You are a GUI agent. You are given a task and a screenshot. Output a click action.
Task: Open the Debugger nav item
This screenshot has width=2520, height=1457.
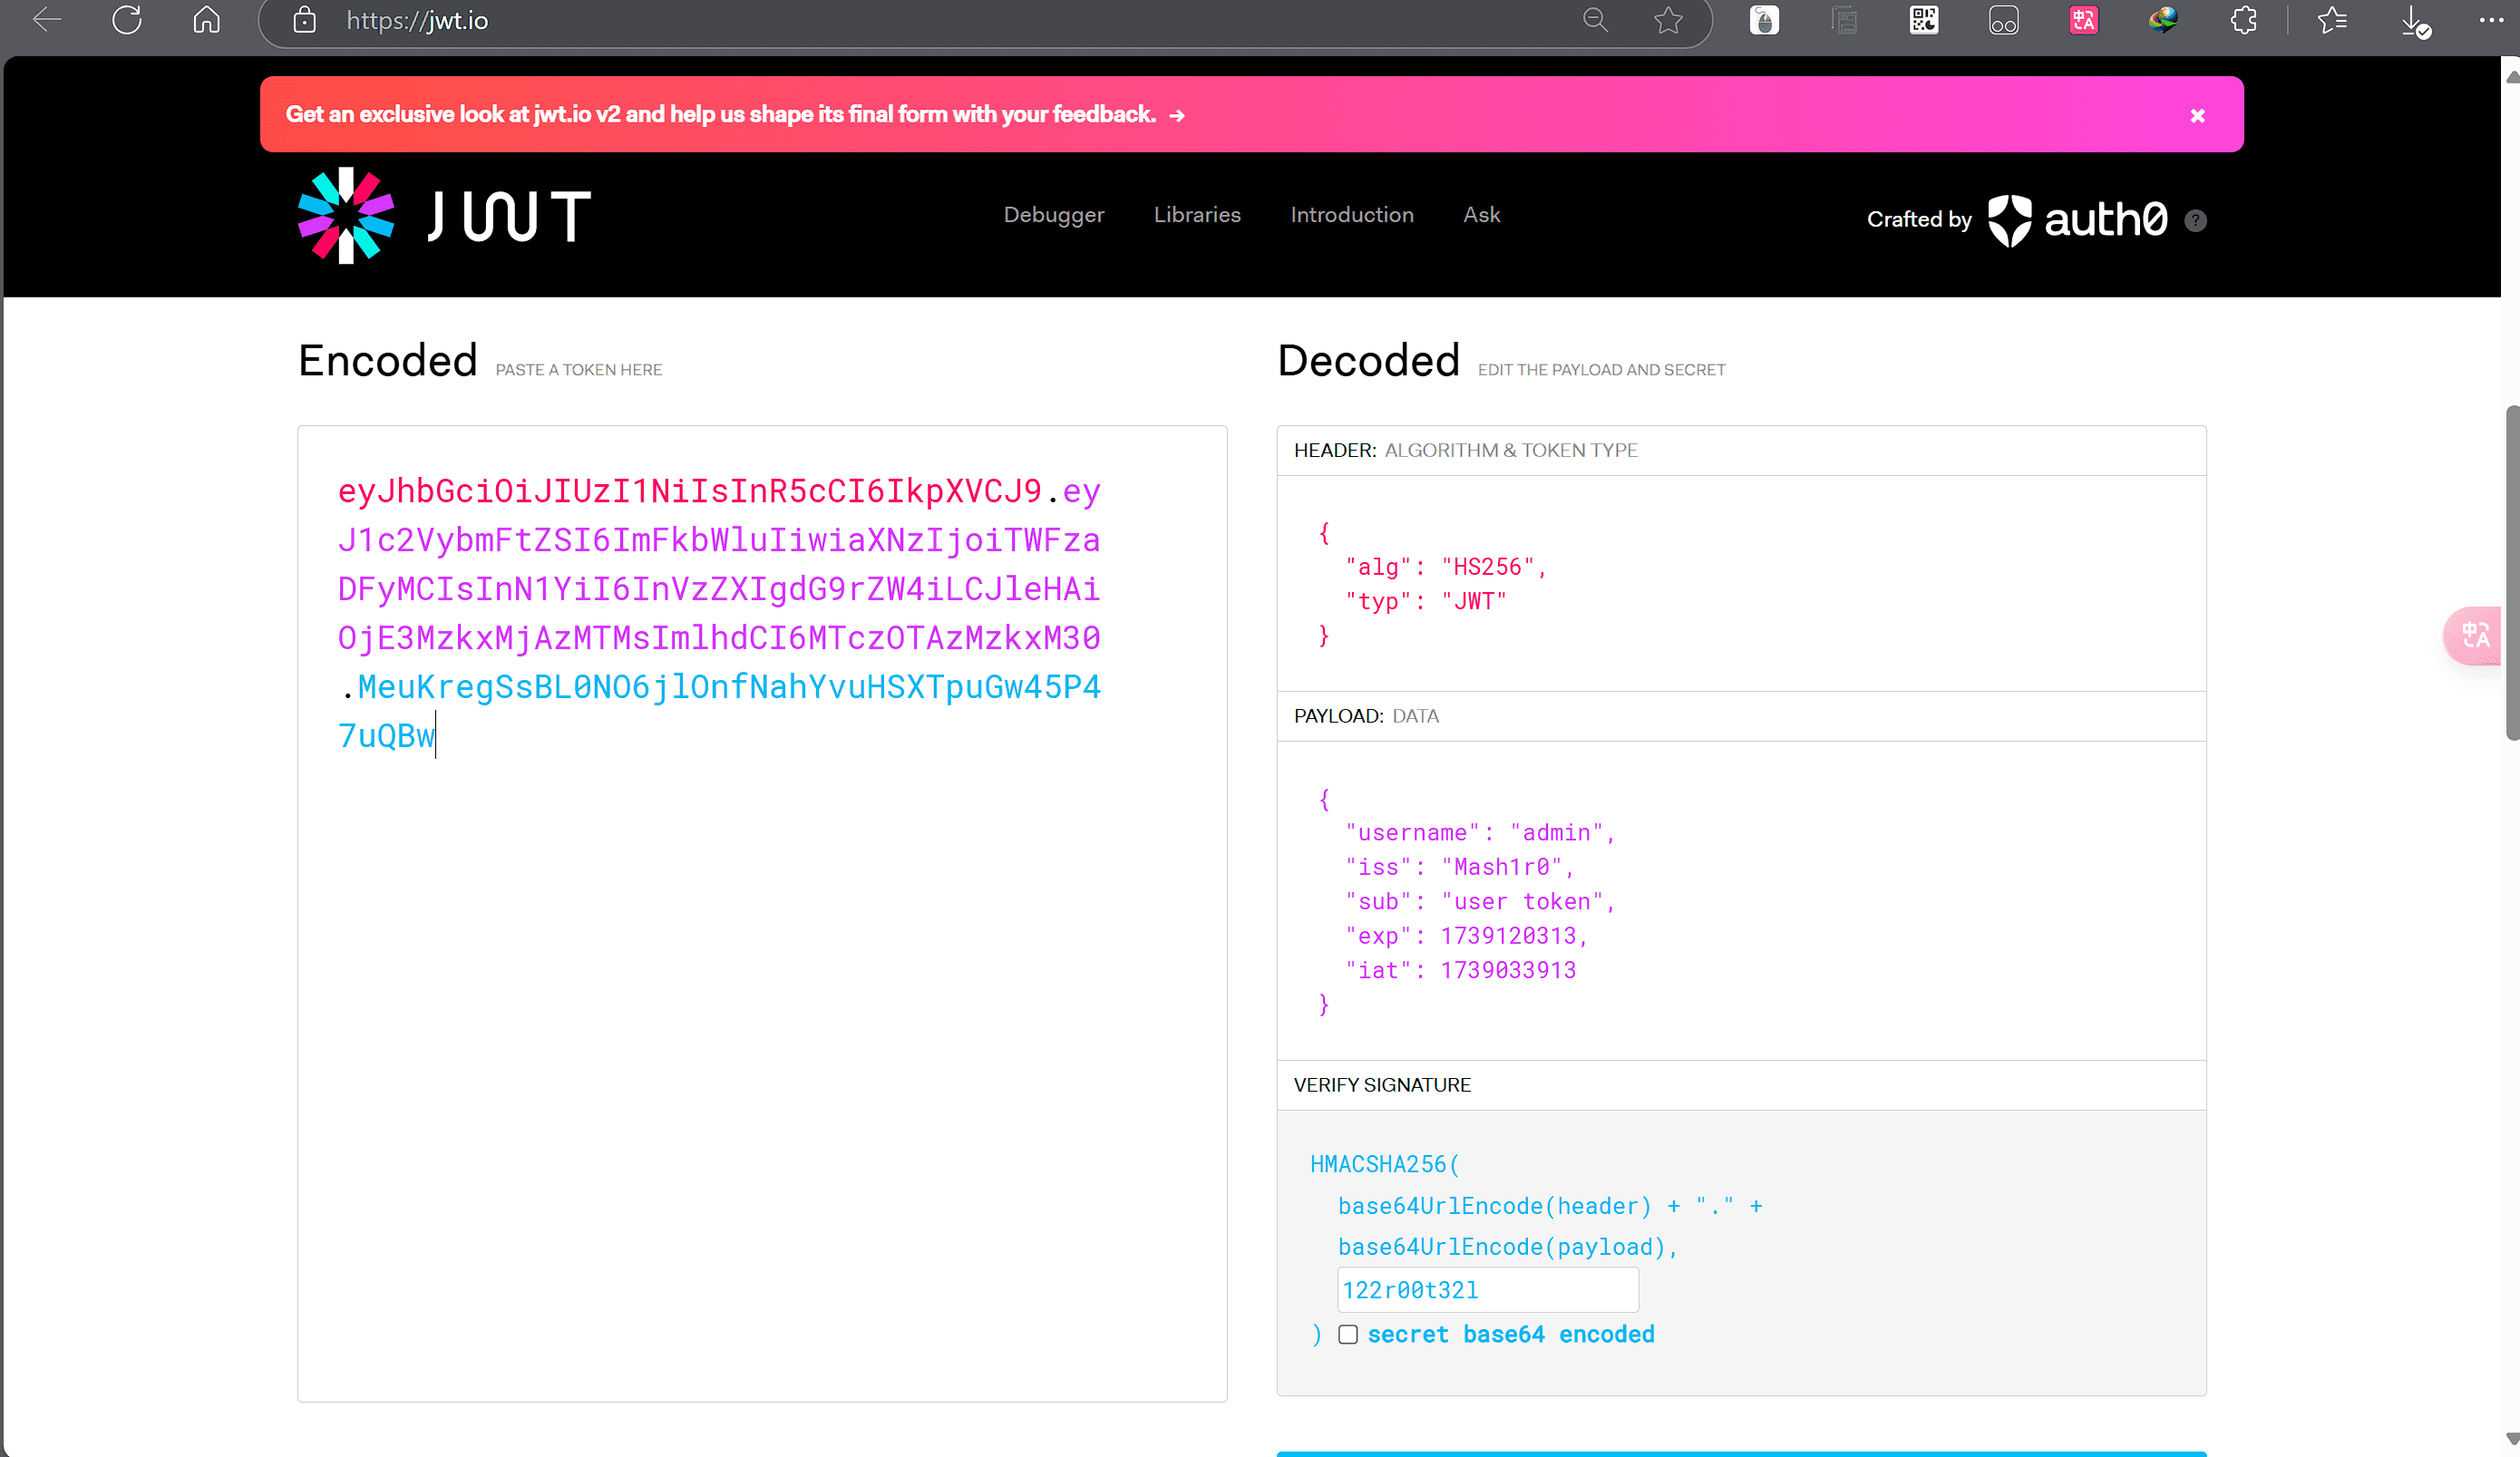[x=1053, y=215]
